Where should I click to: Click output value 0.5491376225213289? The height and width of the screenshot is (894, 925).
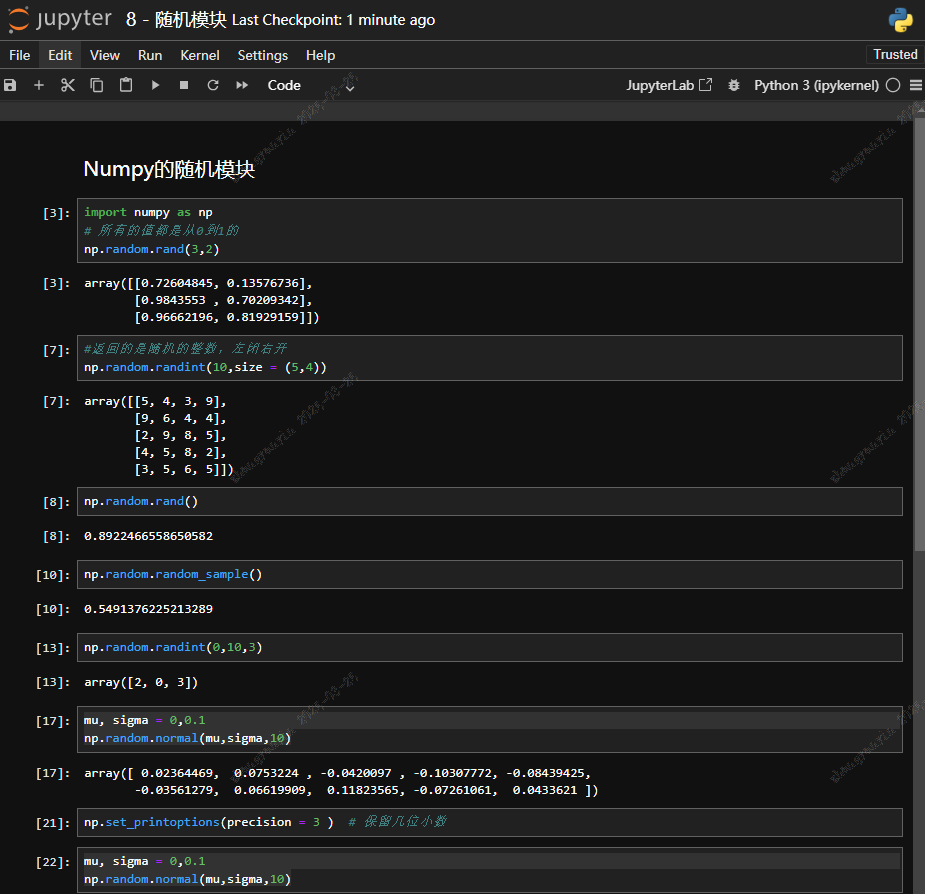pos(148,610)
